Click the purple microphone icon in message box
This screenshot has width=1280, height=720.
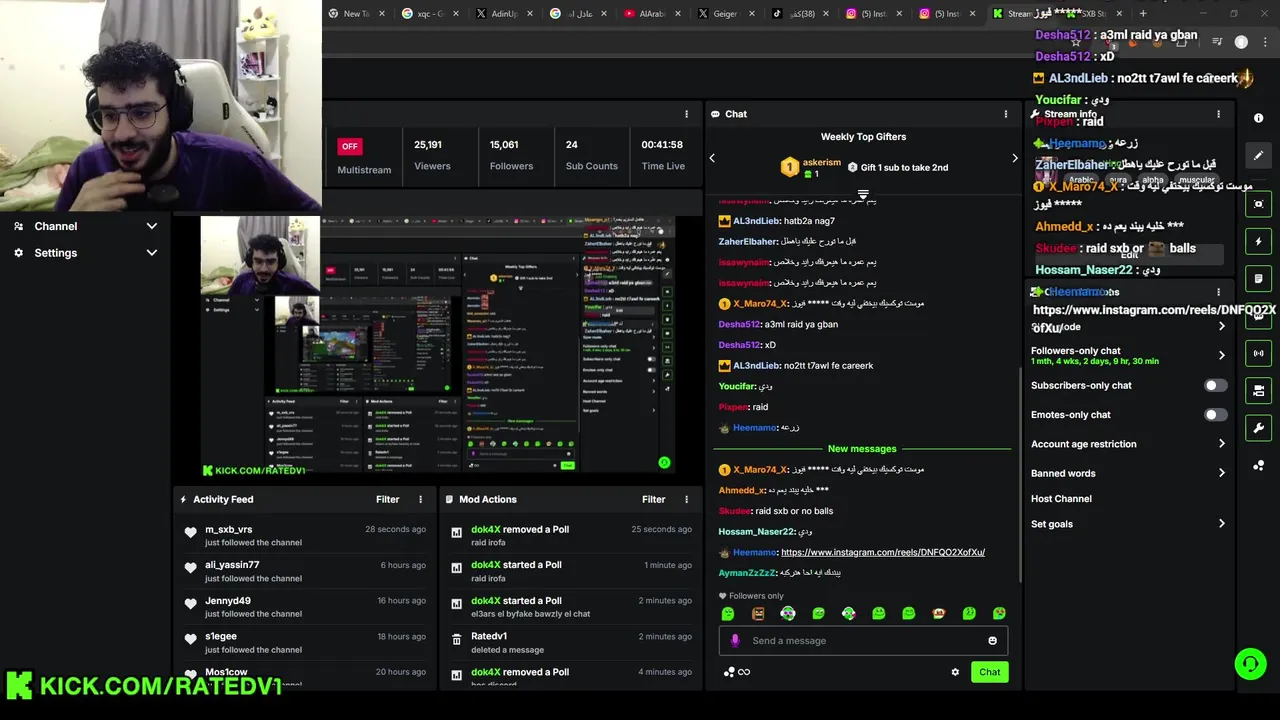click(x=735, y=641)
